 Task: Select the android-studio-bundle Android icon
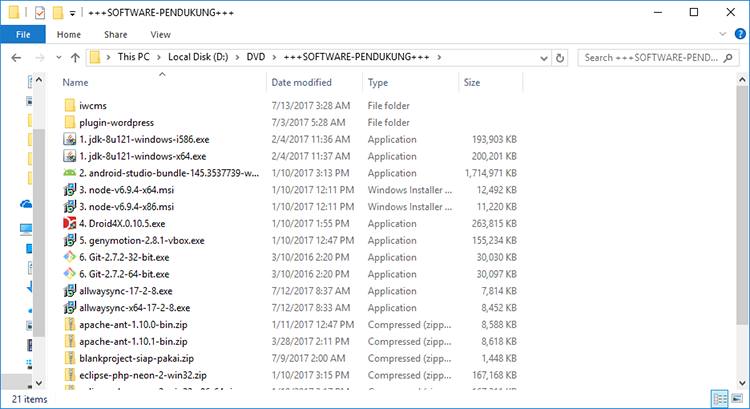coord(70,173)
